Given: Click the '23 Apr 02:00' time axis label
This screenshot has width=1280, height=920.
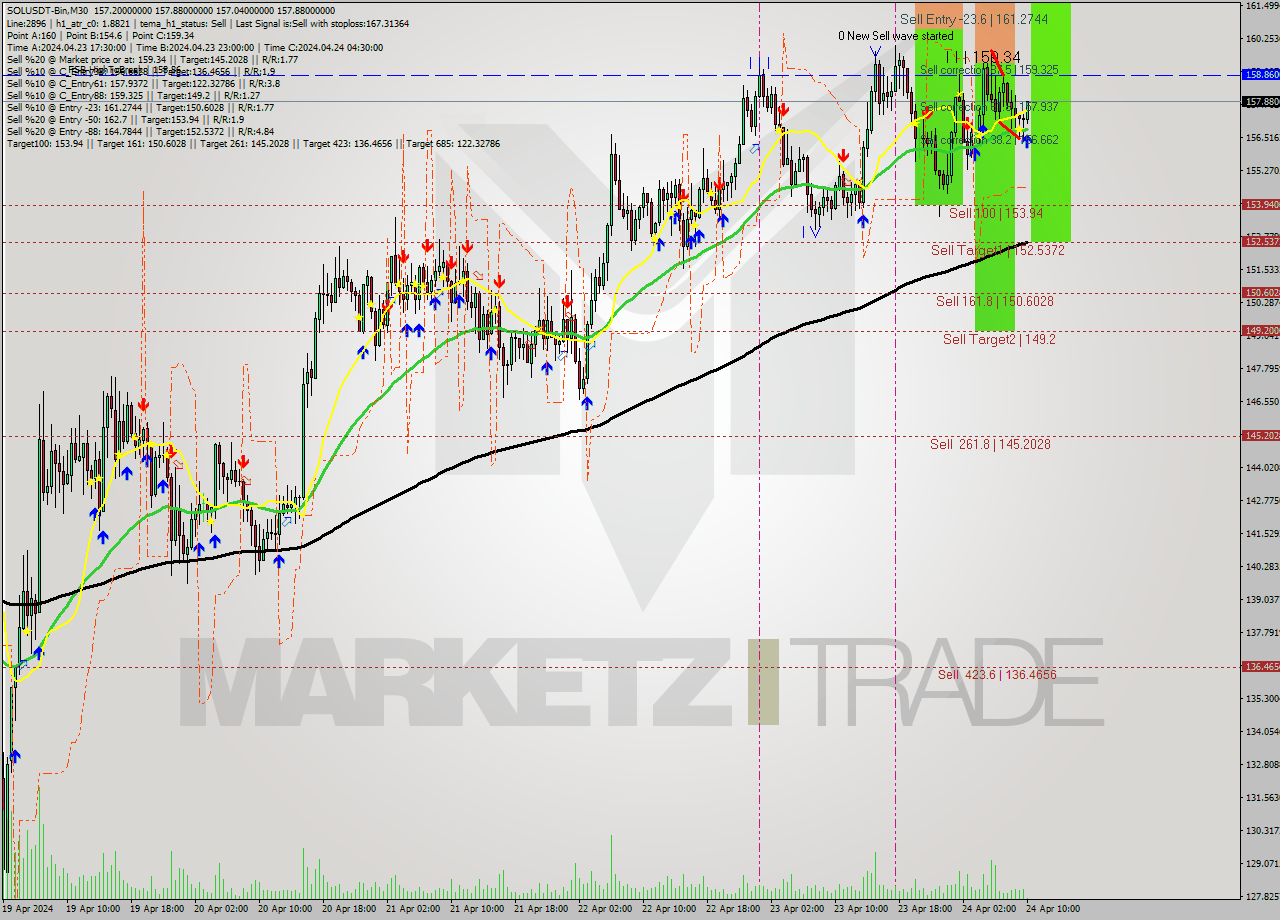Looking at the screenshot, I should (x=797, y=909).
